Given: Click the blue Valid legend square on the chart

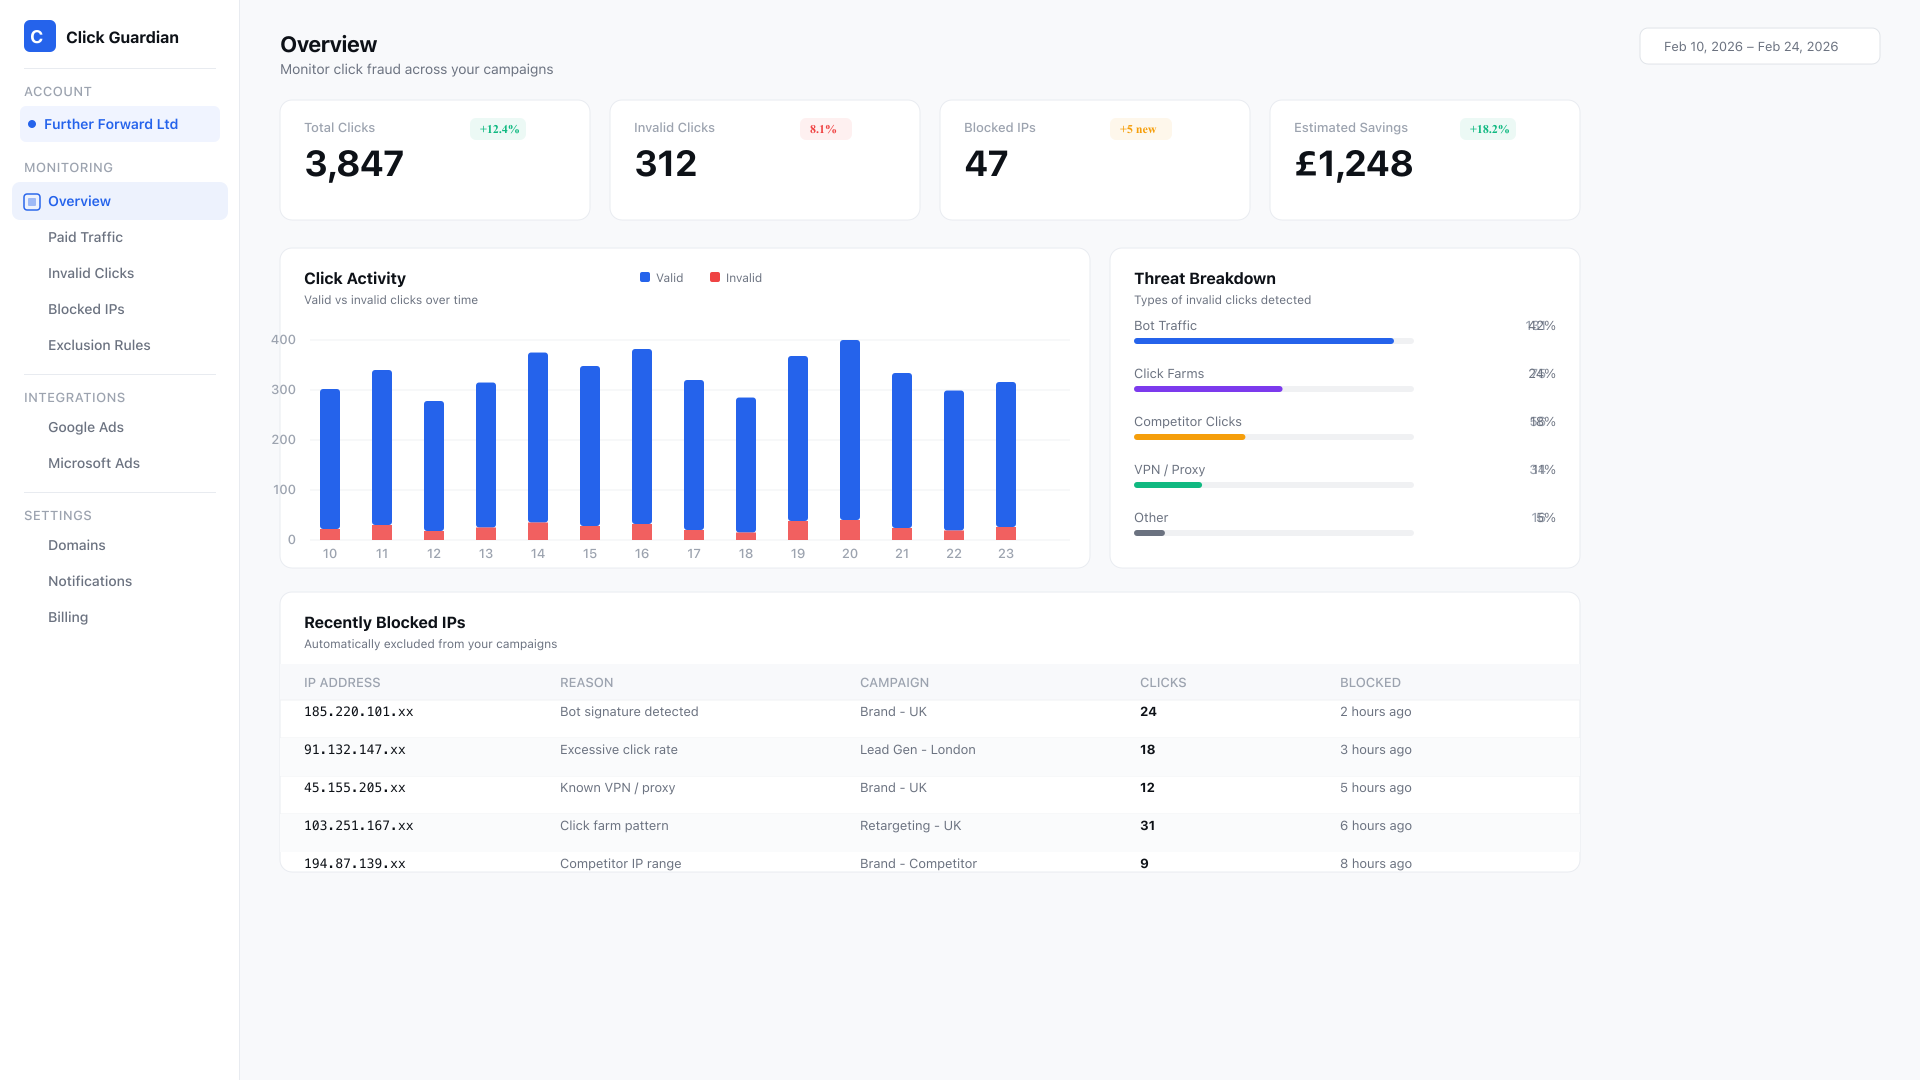Looking at the screenshot, I should point(644,277).
